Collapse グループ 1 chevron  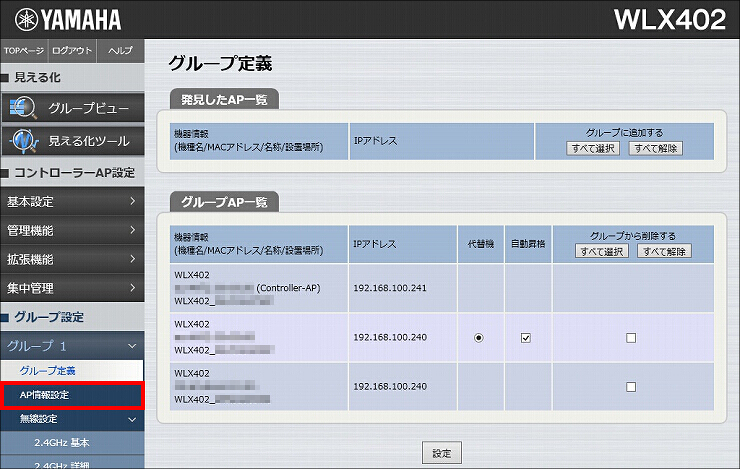click(x=132, y=346)
